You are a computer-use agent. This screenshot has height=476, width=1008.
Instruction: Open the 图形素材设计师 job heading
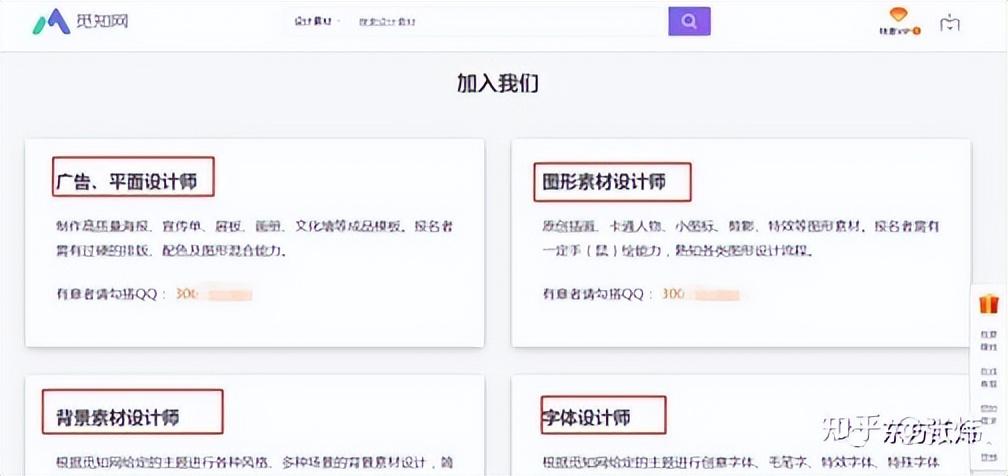coord(603,182)
